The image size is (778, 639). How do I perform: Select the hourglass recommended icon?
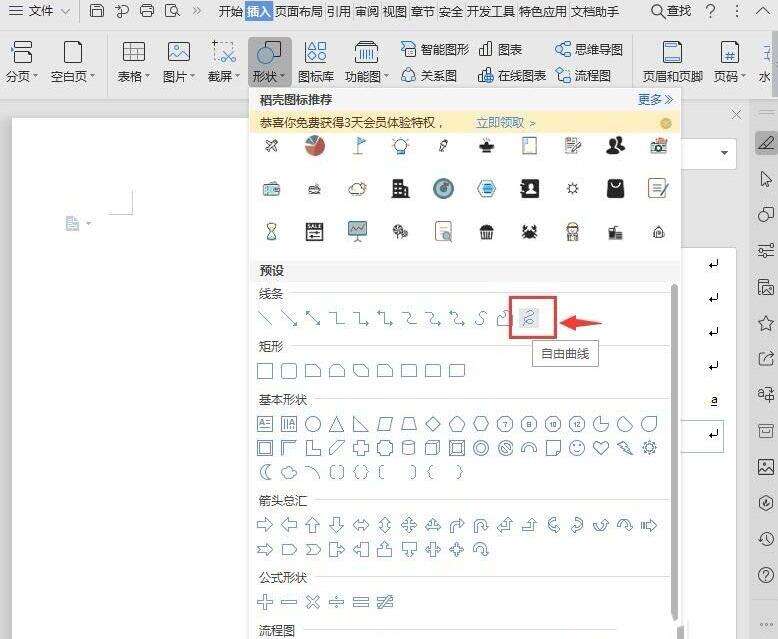[271, 232]
